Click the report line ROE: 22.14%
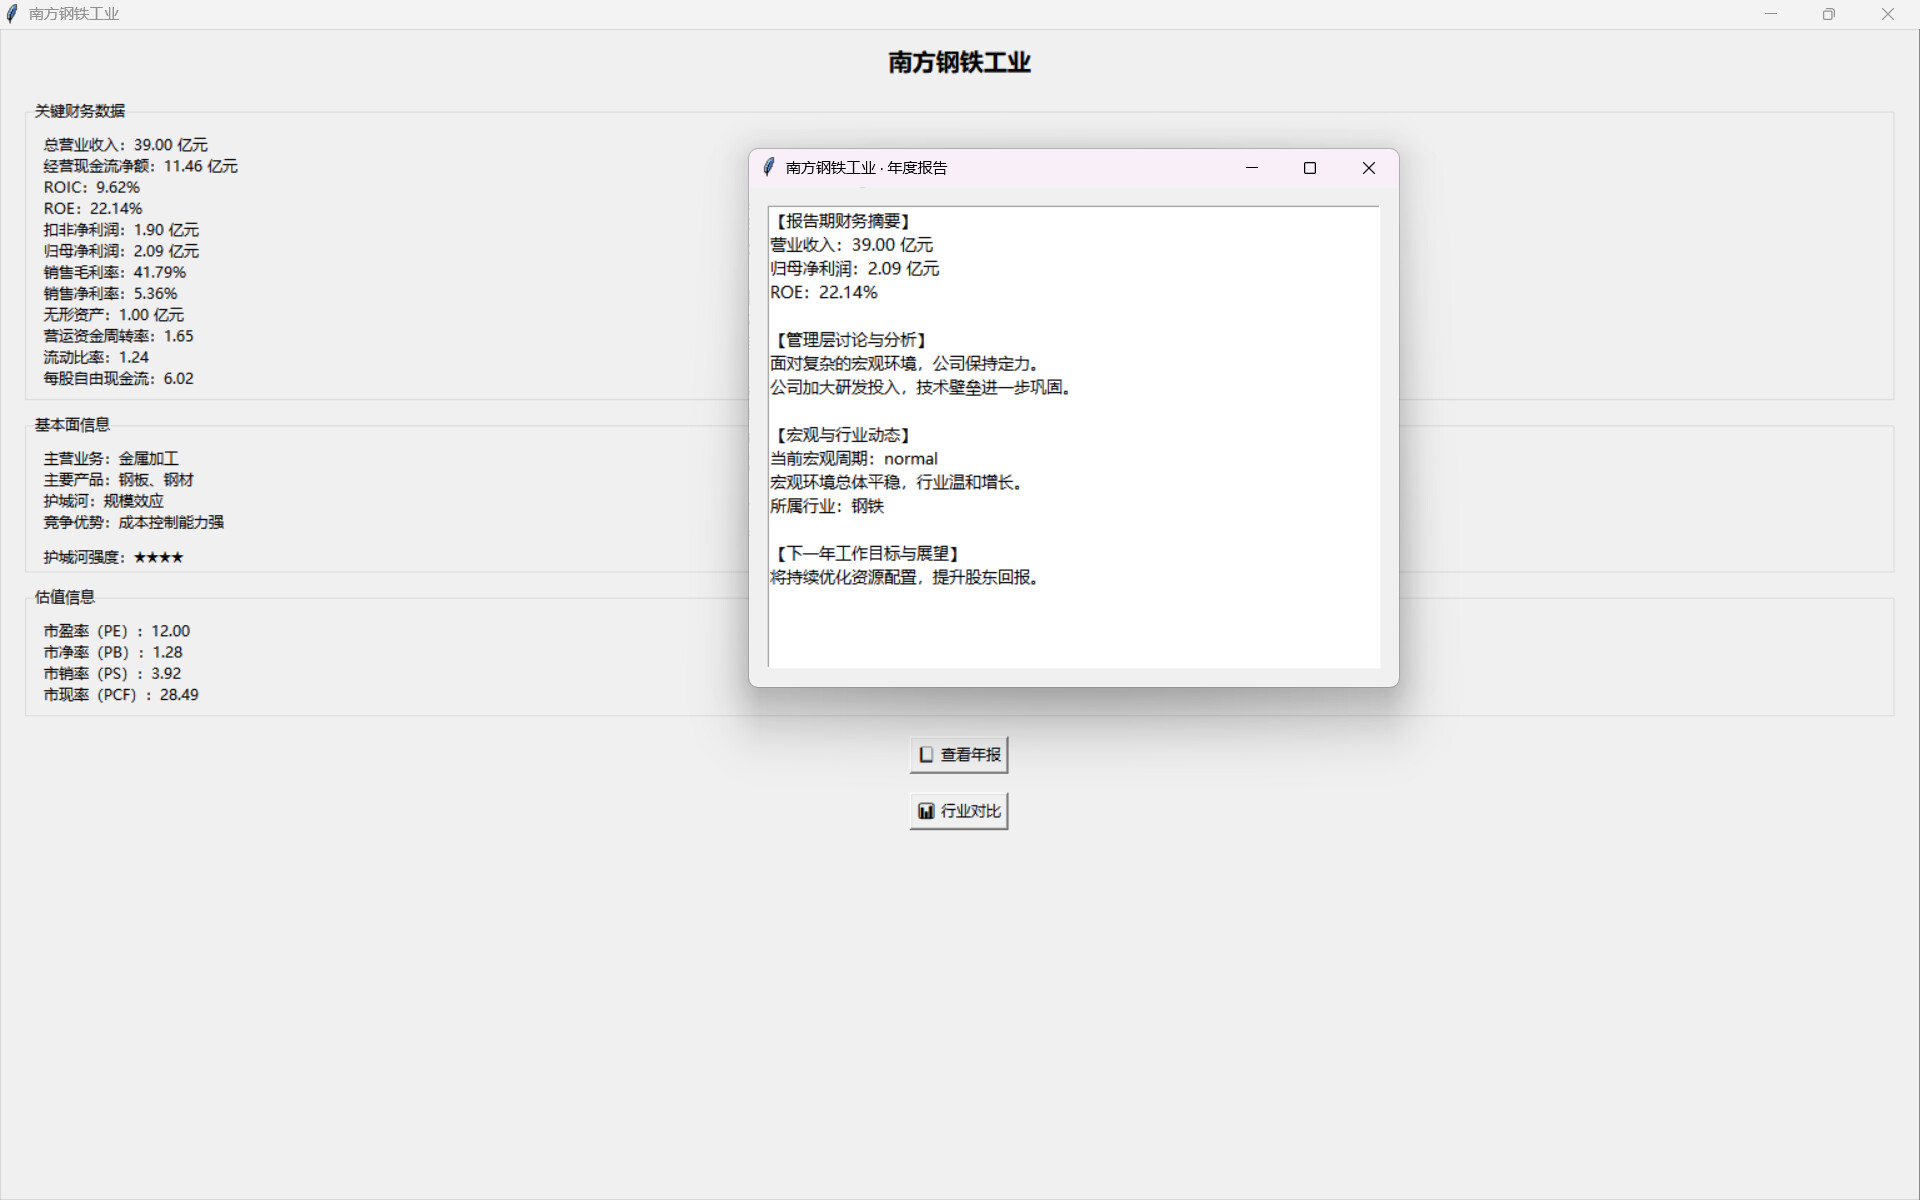Image resolution: width=1920 pixels, height=1200 pixels. (824, 292)
